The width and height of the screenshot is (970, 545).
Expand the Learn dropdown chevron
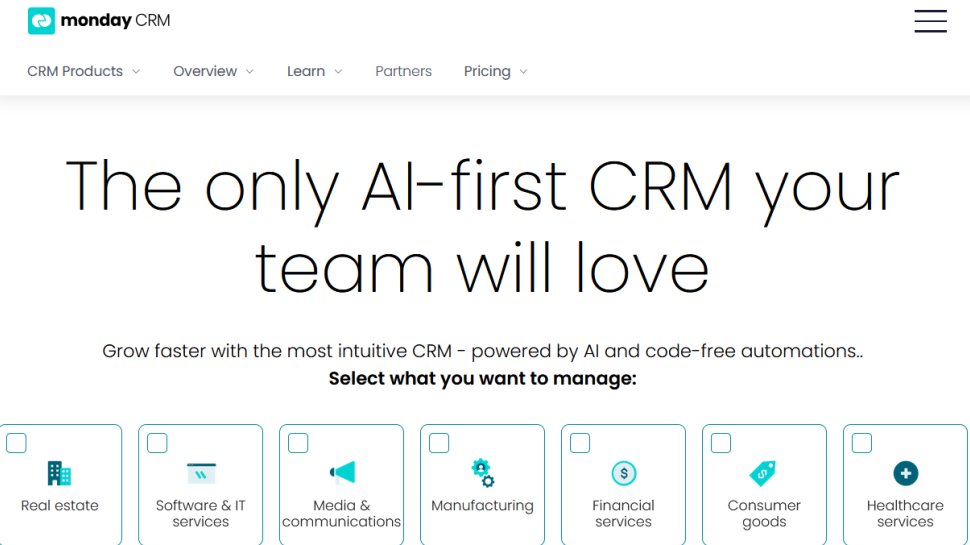338,72
